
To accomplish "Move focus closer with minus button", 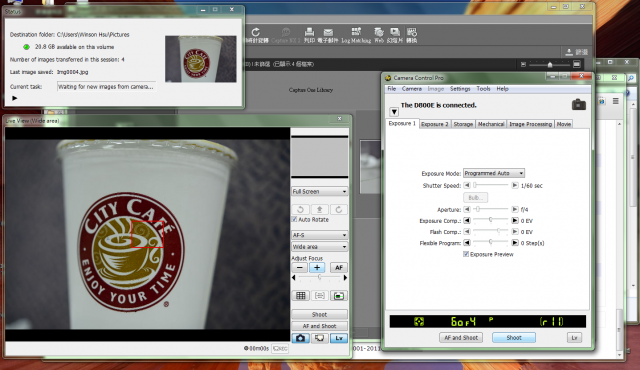I will click(300, 268).
